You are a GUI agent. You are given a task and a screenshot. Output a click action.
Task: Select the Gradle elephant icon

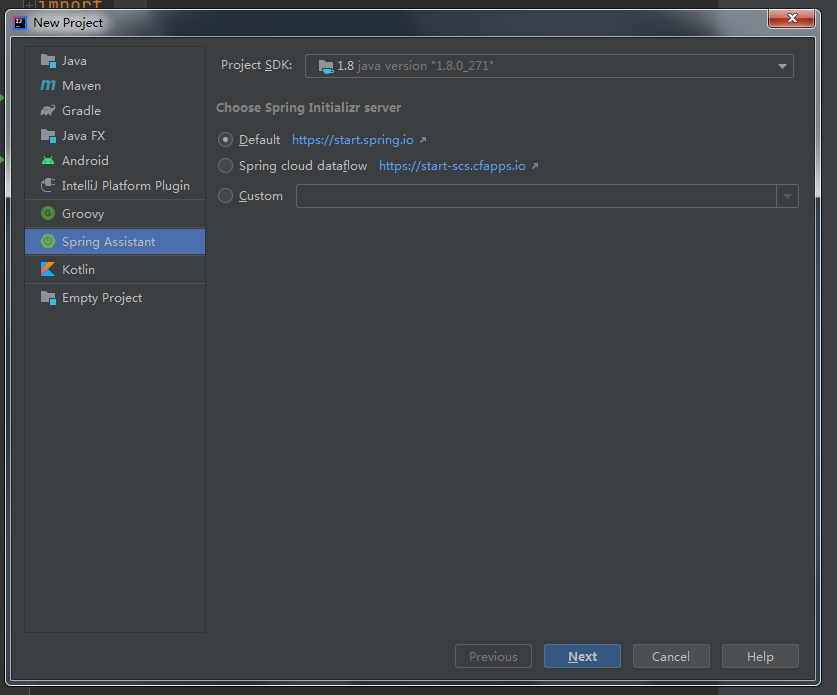pyautogui.click(x=47, y=110)
